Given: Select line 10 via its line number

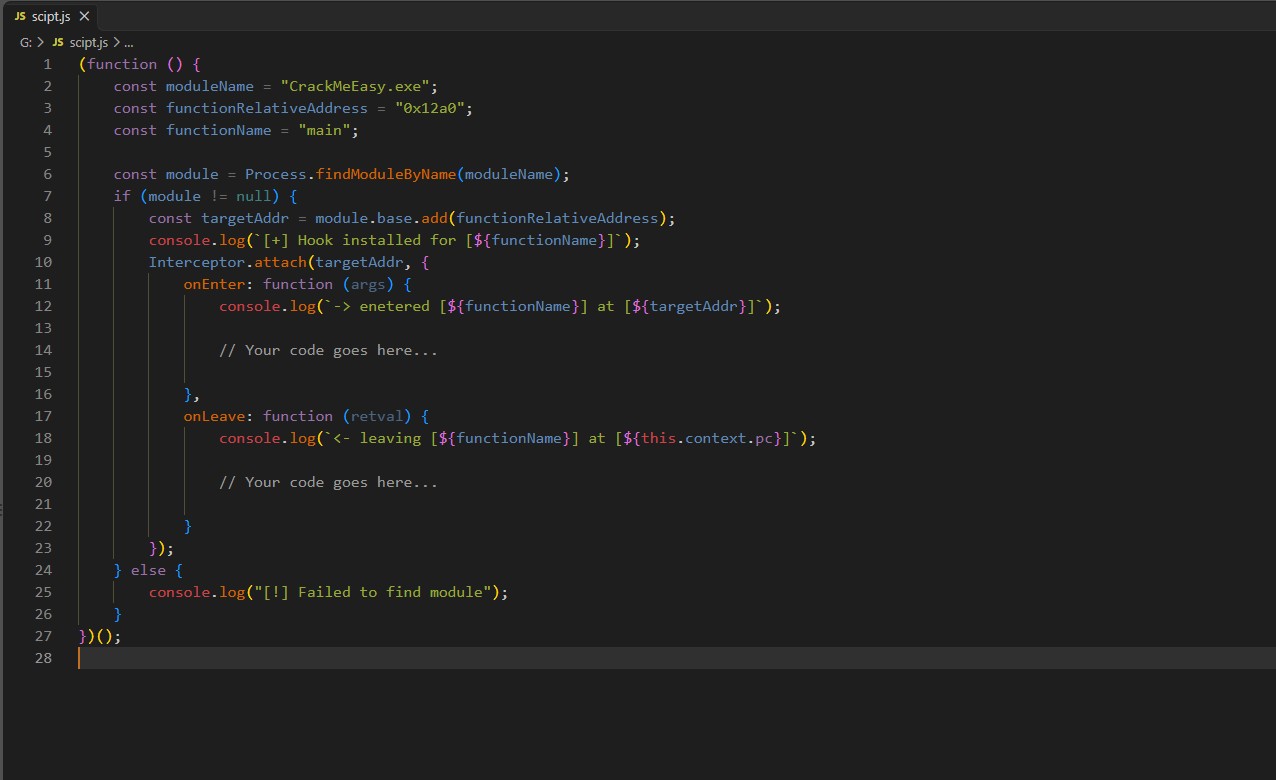Looking at the screenshot, I should [x=43, y=262].
